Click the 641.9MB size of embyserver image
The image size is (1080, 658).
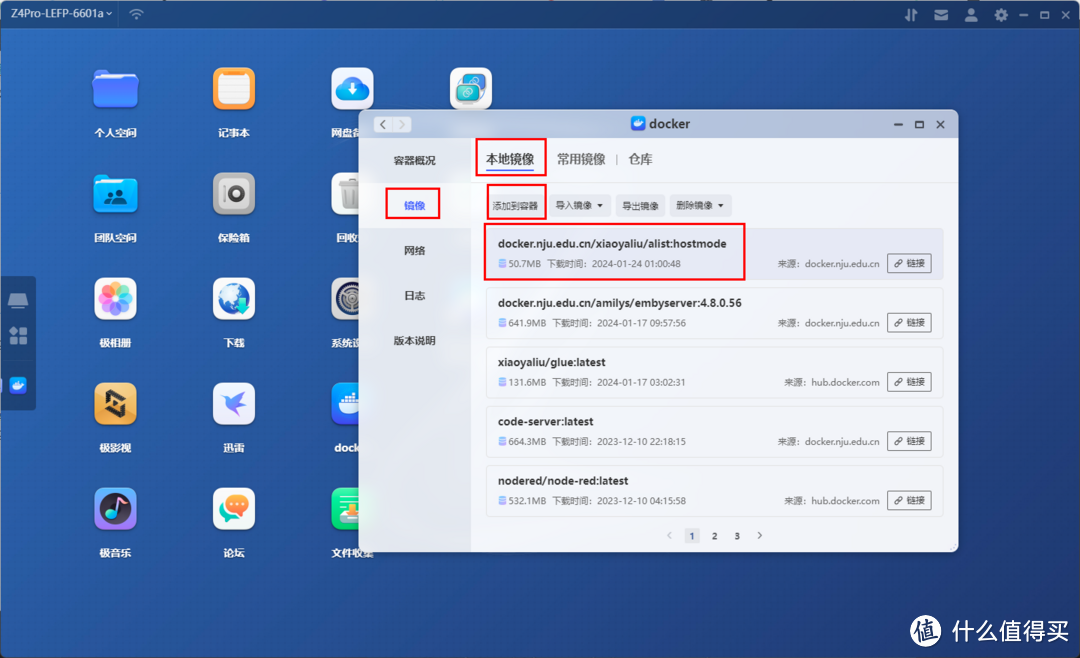pyautogui.click(x=527, y=323)
